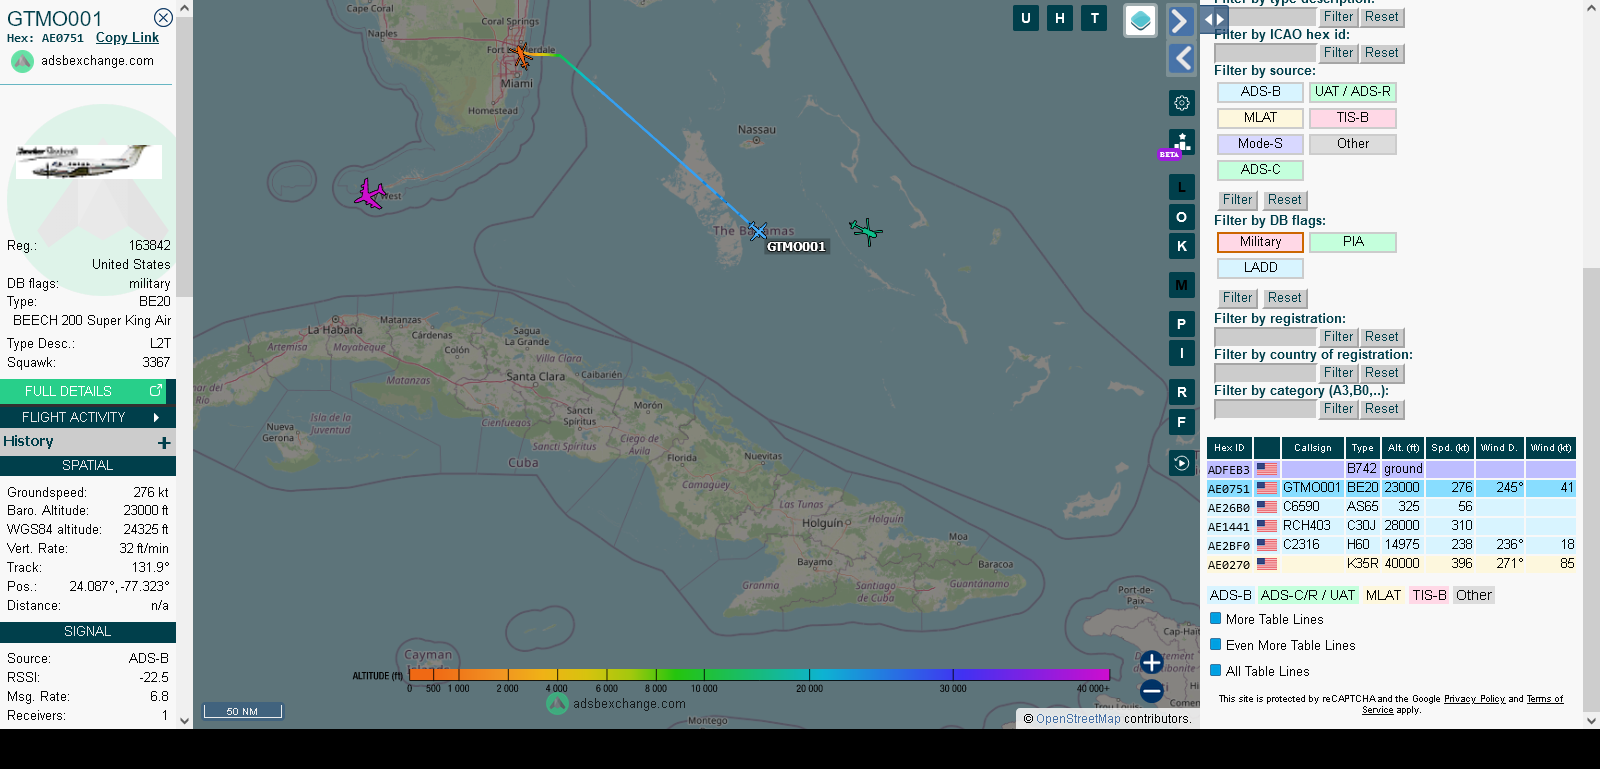The height and width of the screenshot is (769, 1600).
Task: Expand the FLIGHT ACTIVITY menu
Action: point(88,417)
